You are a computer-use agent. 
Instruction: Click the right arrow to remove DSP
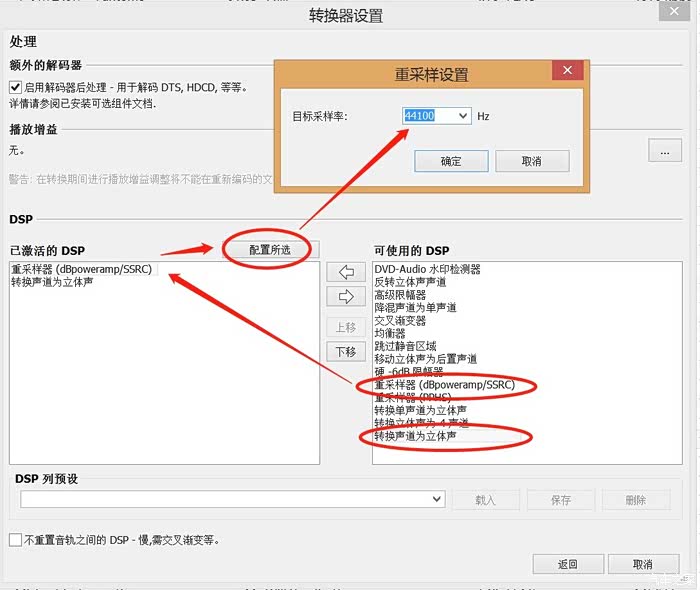tap(346, 296)
